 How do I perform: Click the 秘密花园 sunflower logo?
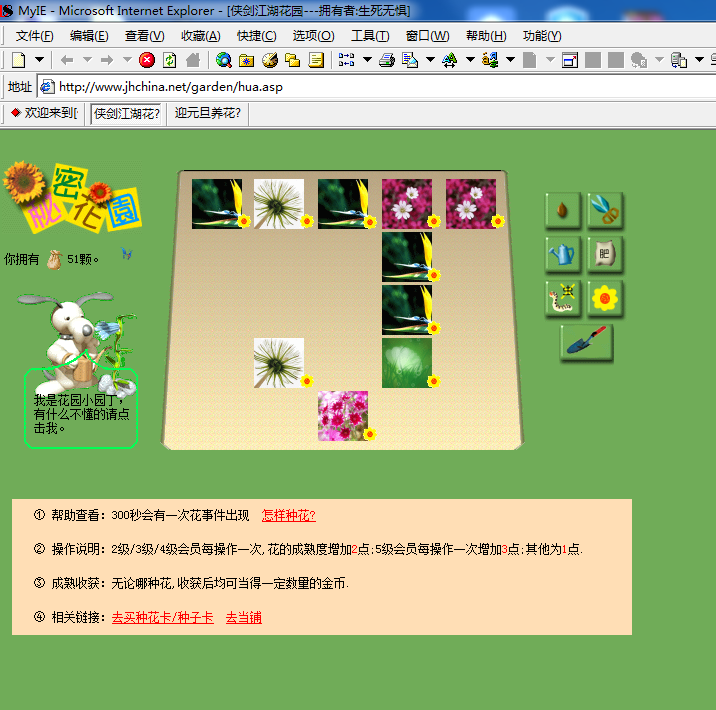(x=72, y=197)
